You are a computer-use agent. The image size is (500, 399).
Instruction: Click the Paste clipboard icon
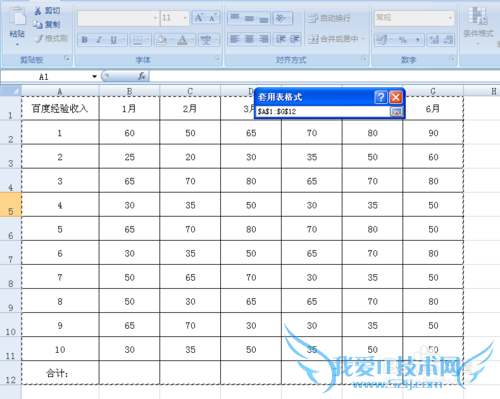17,17
